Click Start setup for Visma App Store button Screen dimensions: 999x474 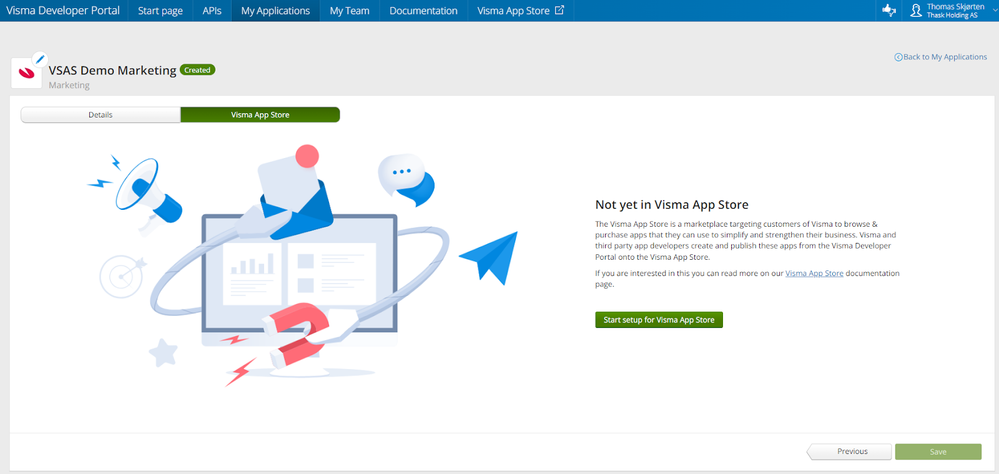coord(659,320)
